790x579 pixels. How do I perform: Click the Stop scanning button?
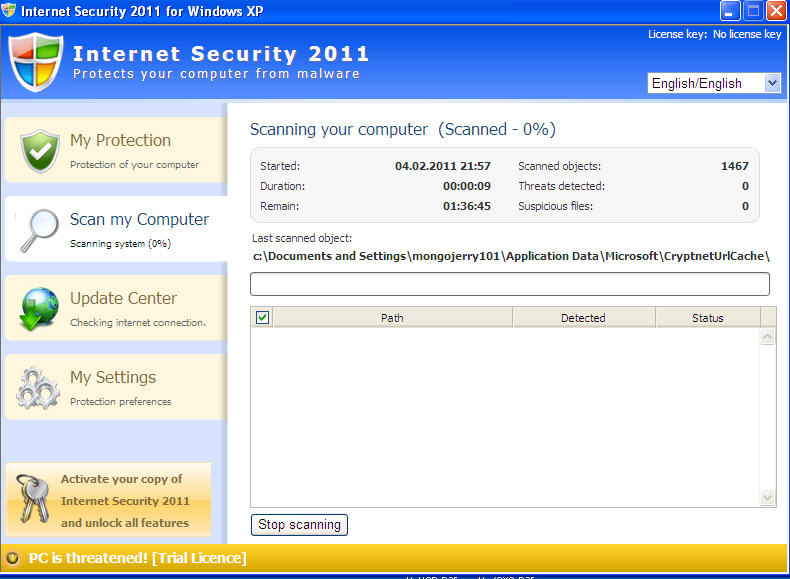pos(299,525)
